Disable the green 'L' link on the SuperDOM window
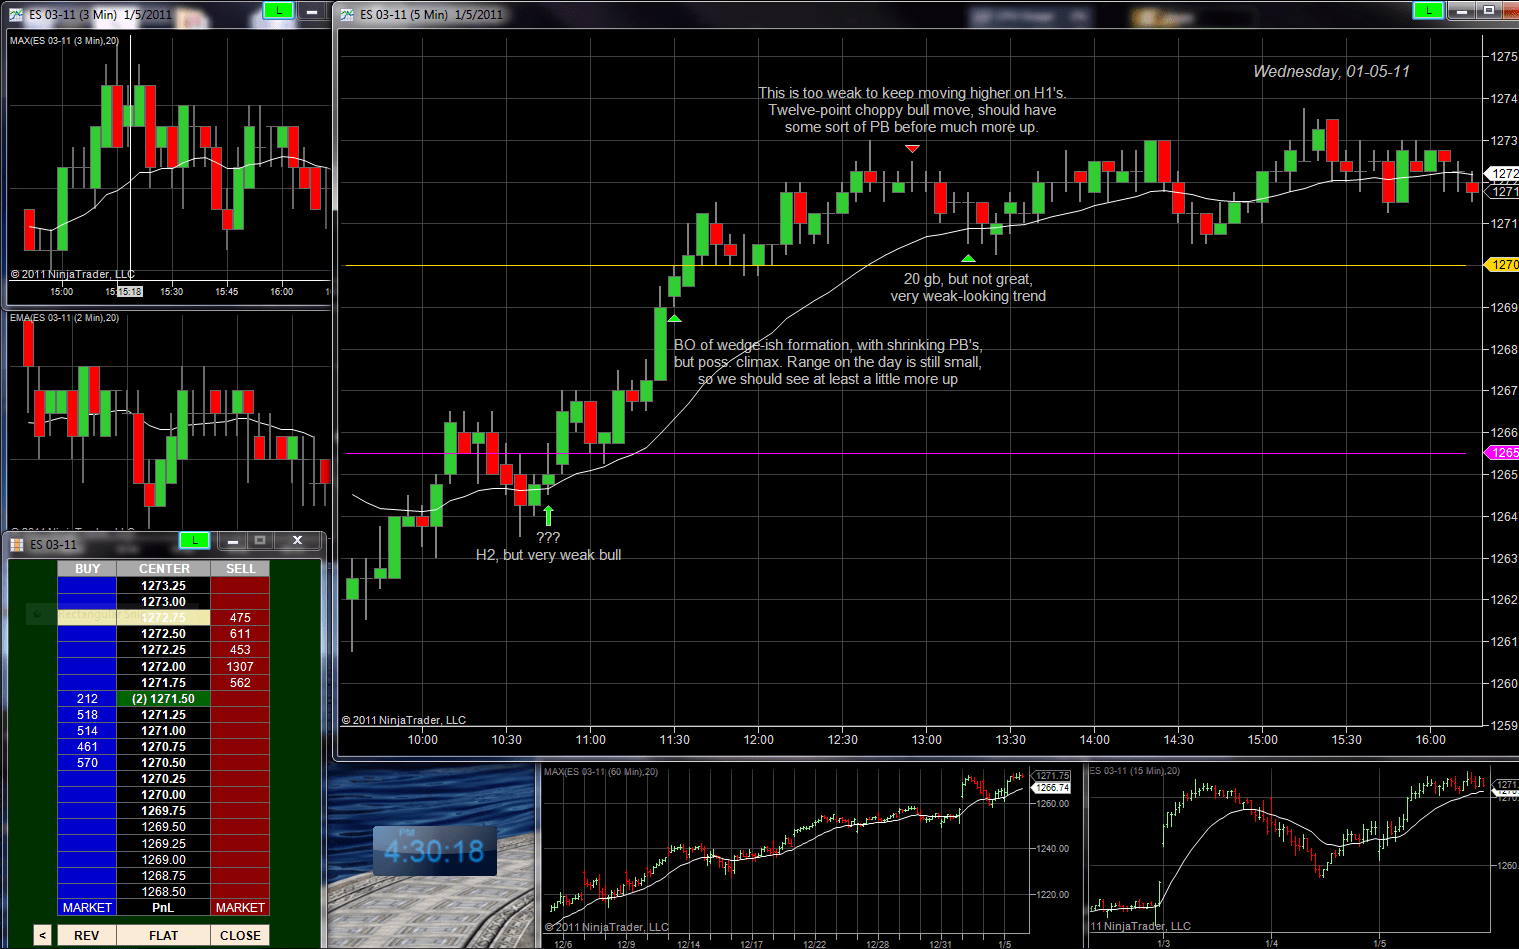1519x949 pixels. pos(195,540)
